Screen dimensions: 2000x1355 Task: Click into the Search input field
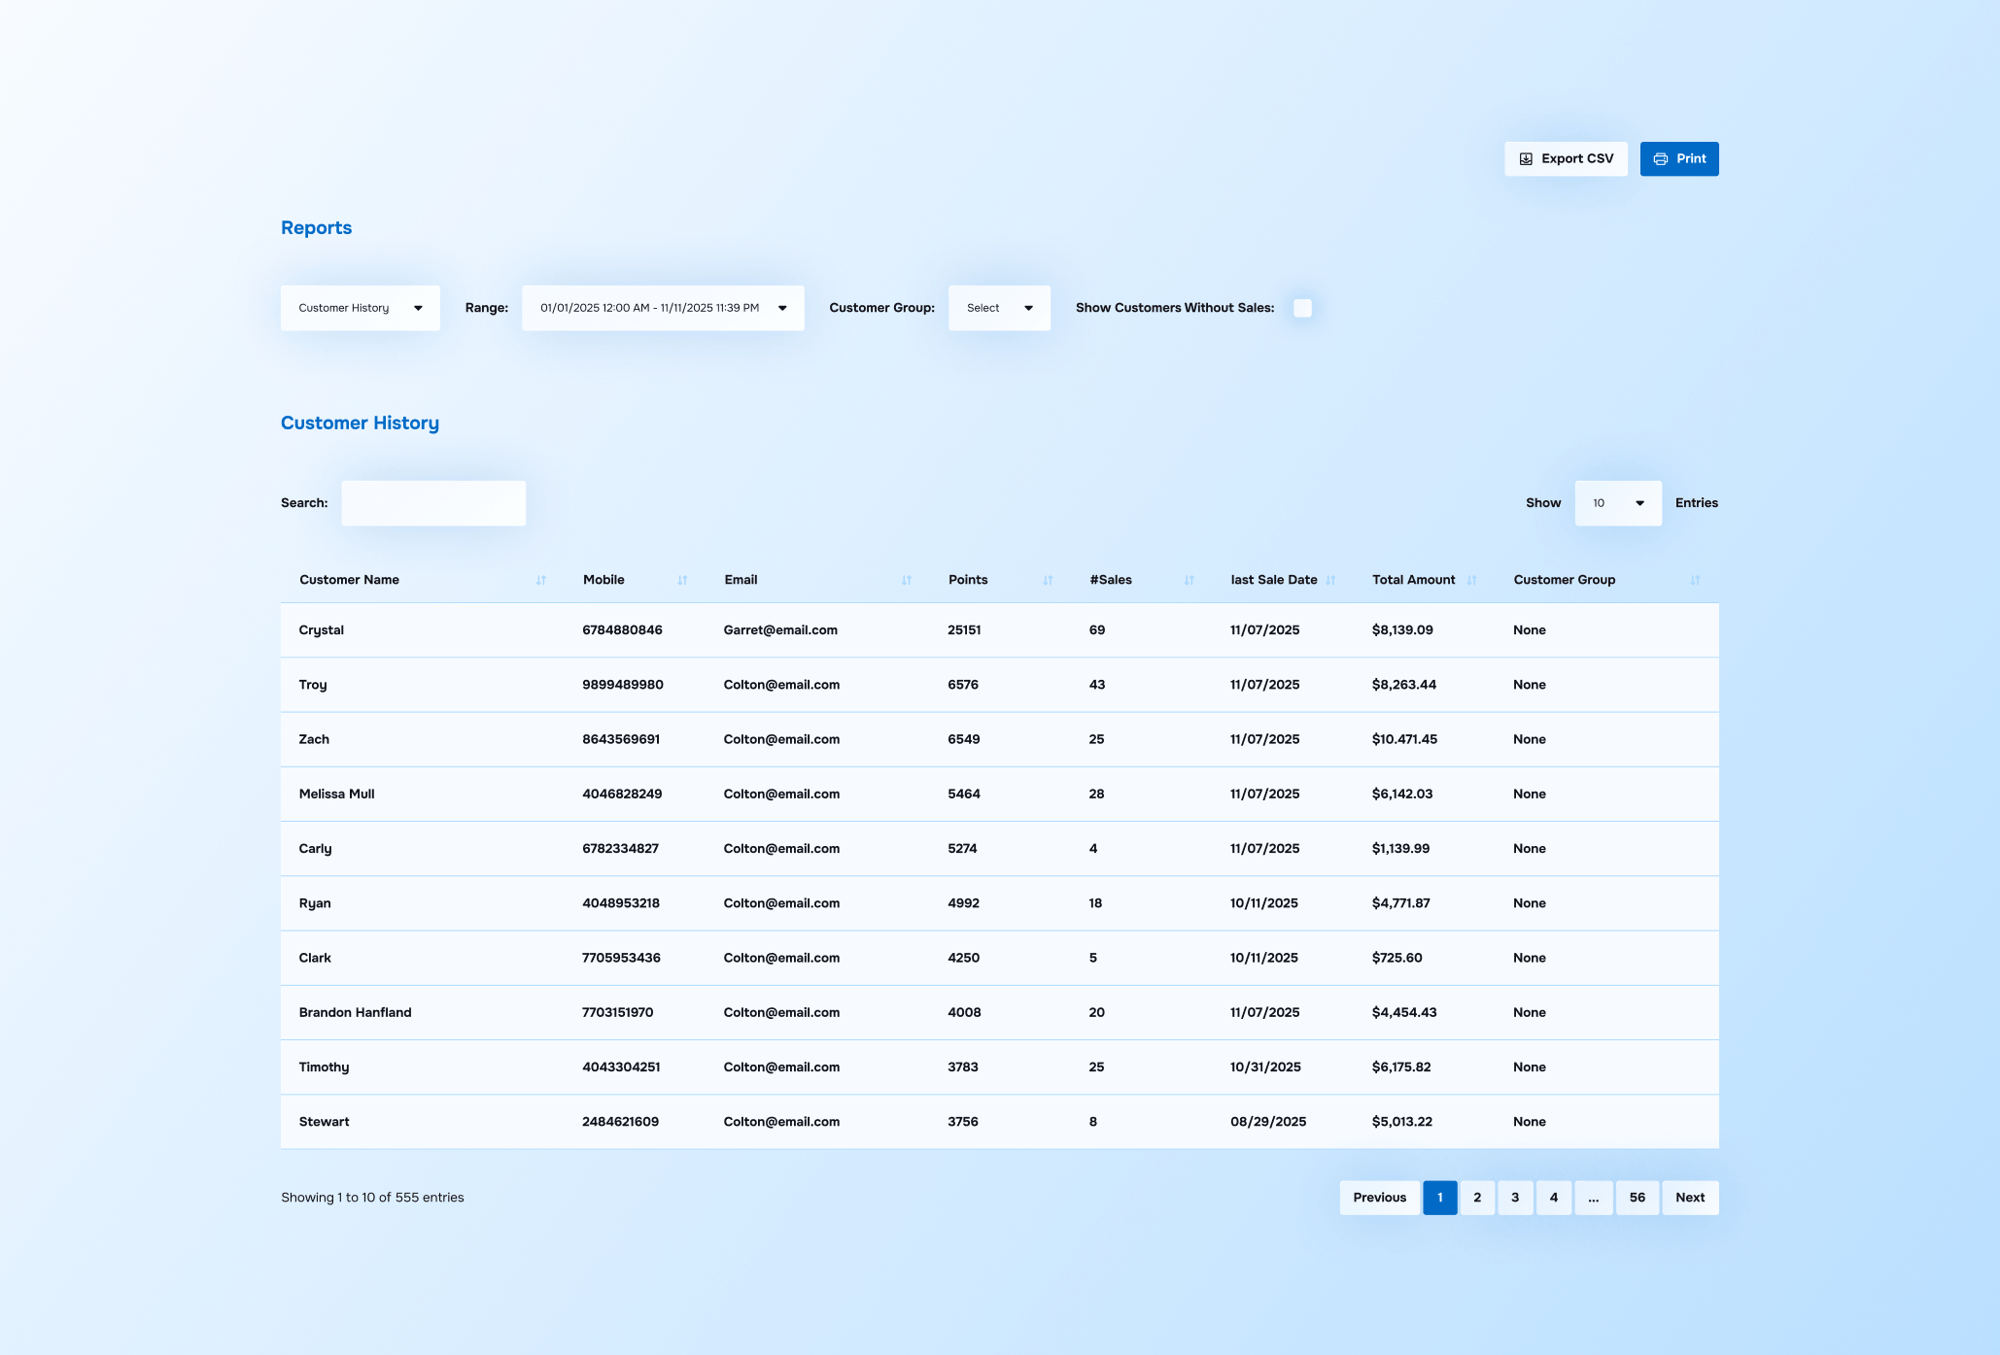point(433,503)
